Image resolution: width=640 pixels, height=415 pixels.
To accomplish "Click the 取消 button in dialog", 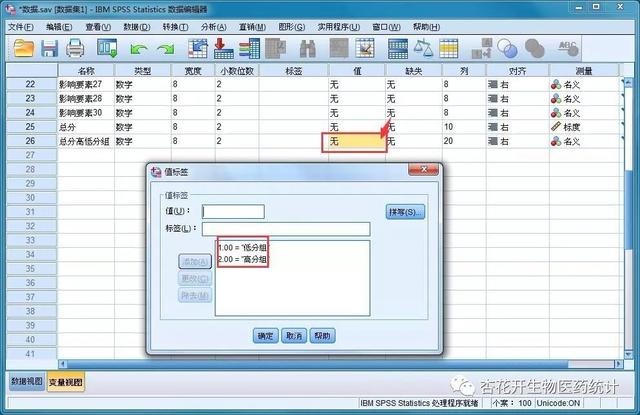I will (x=294, y=336).
